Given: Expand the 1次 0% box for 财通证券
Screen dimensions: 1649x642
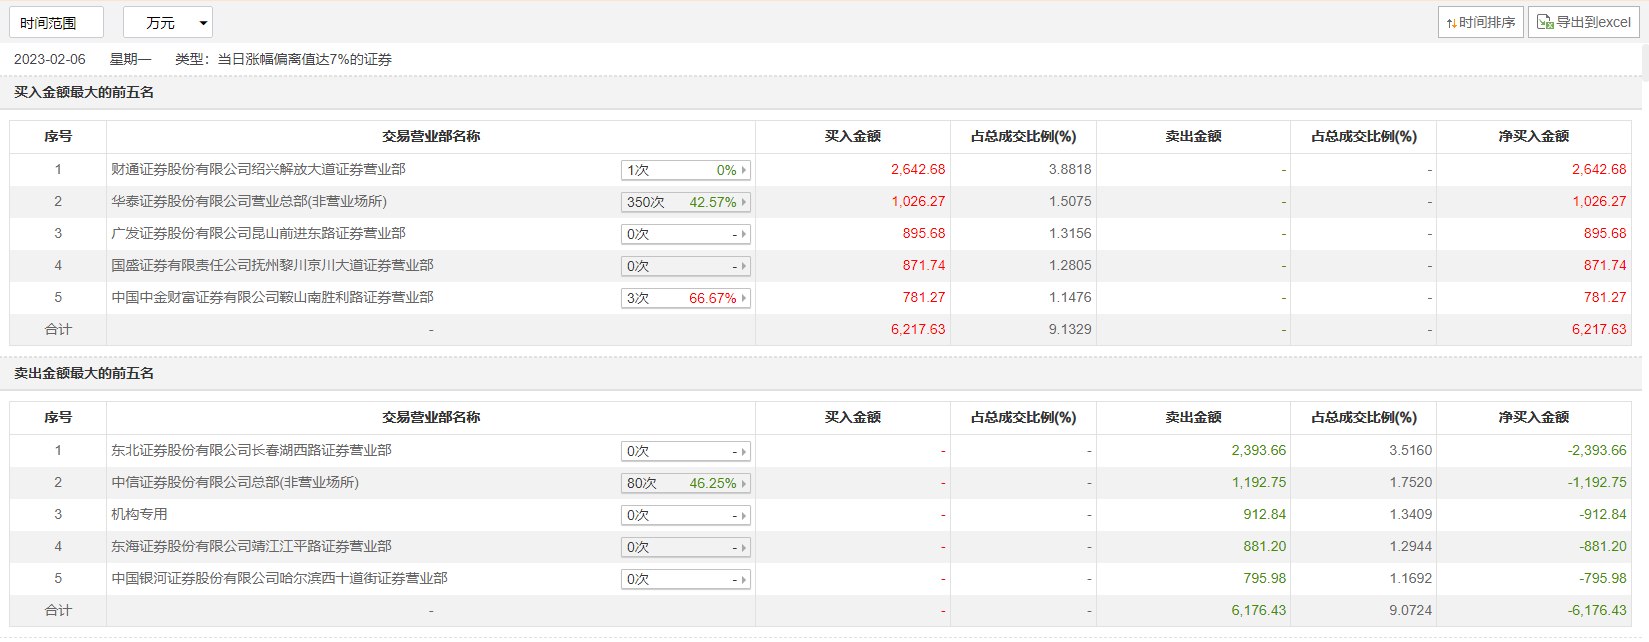Looking at the screenshot, I should tap(685, 170).
